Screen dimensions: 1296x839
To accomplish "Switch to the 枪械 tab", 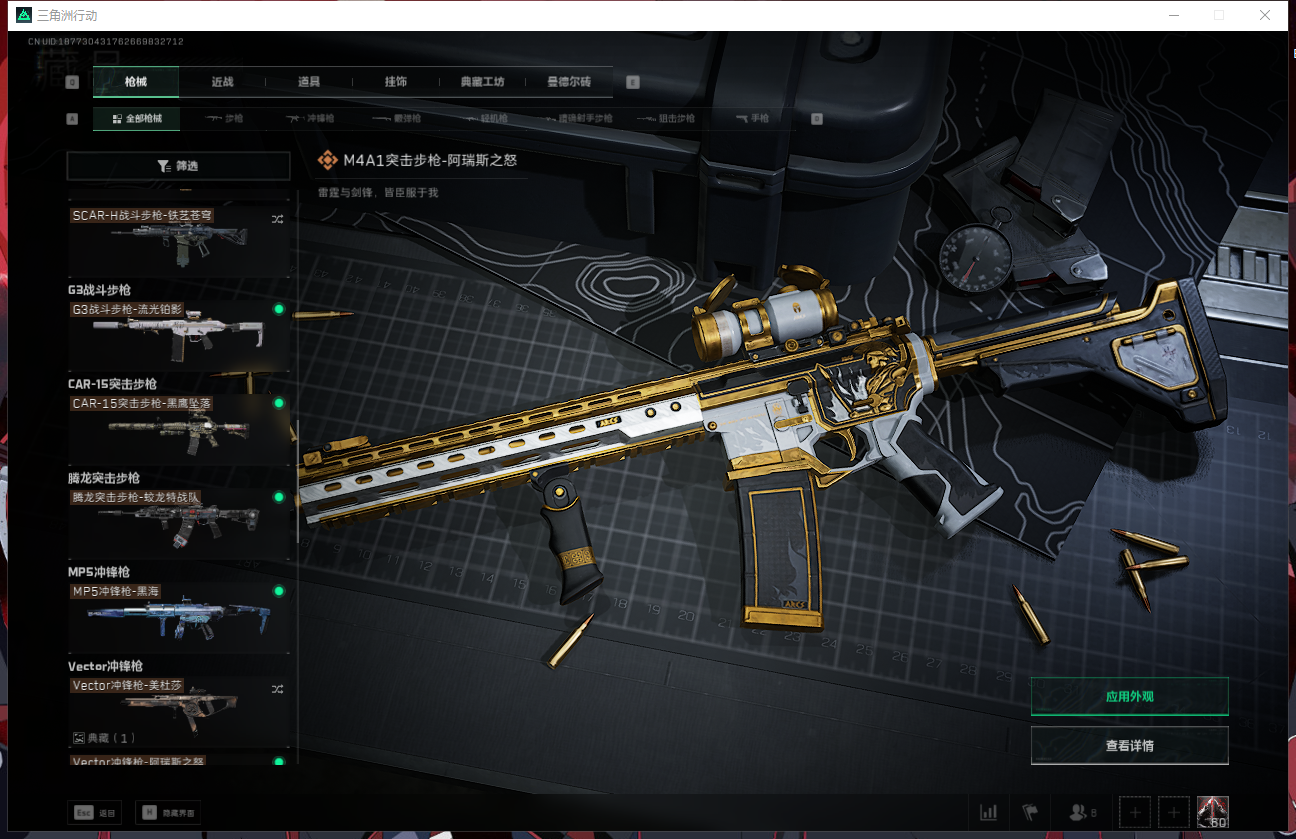I will (x=136, y=82).
